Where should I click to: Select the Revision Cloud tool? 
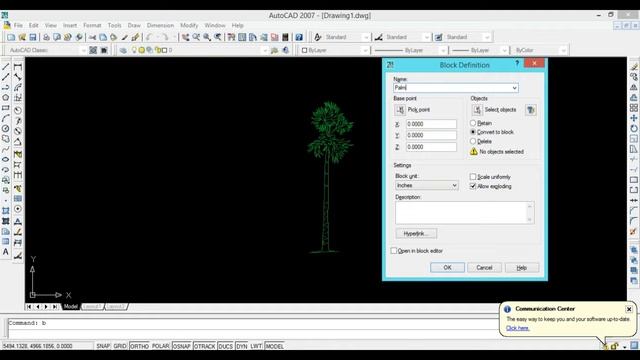pyautogui.click(x=6, y=139)
